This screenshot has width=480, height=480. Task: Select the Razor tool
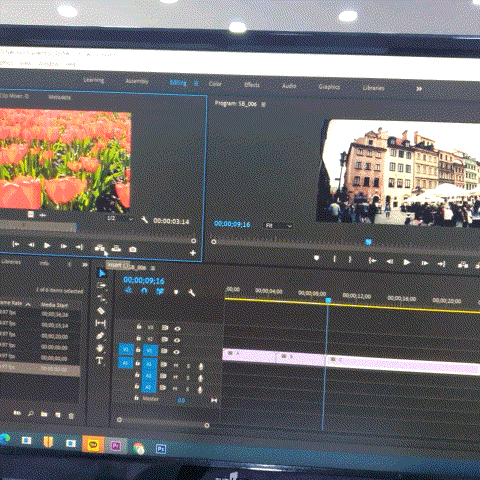(x=101, y=311)
